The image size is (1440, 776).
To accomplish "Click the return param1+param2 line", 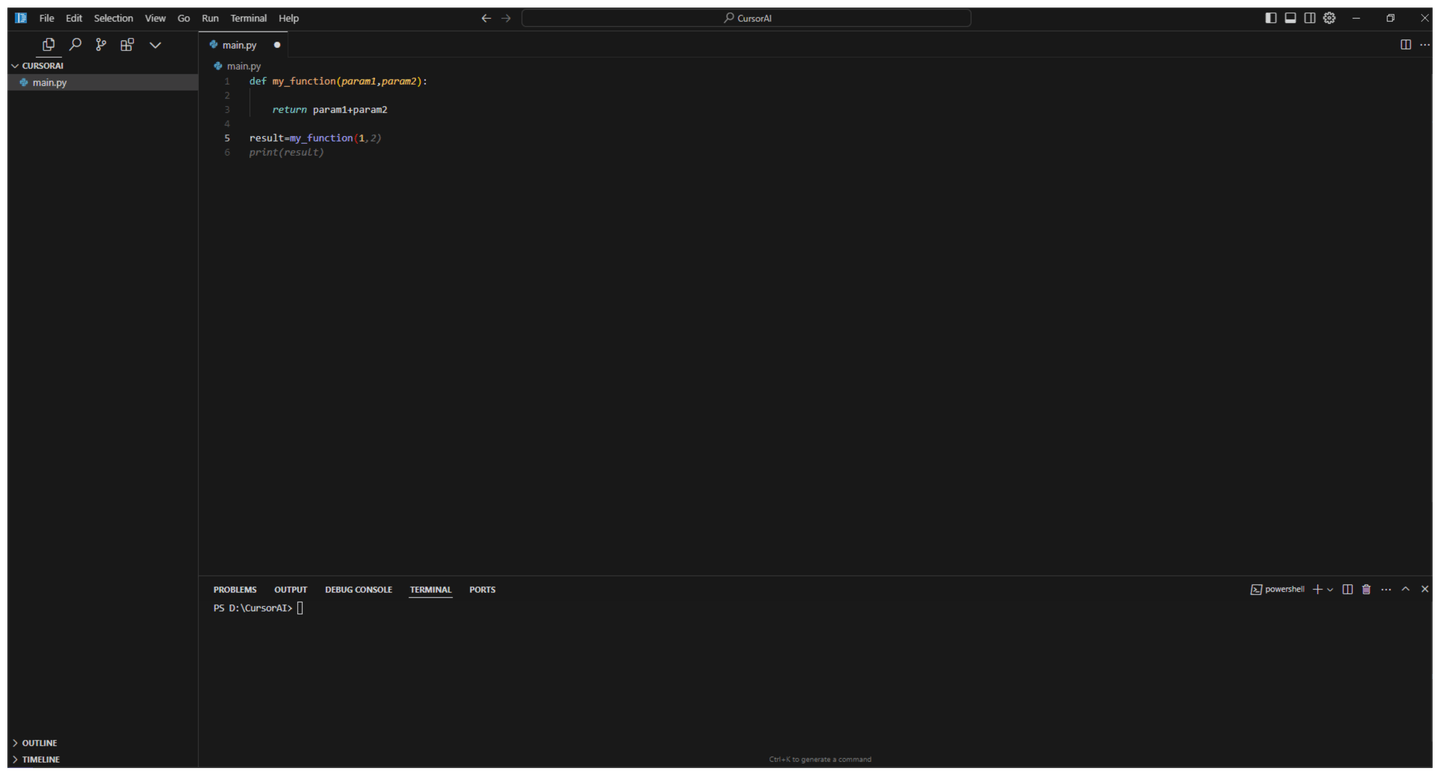I will [x=330, y=110].
